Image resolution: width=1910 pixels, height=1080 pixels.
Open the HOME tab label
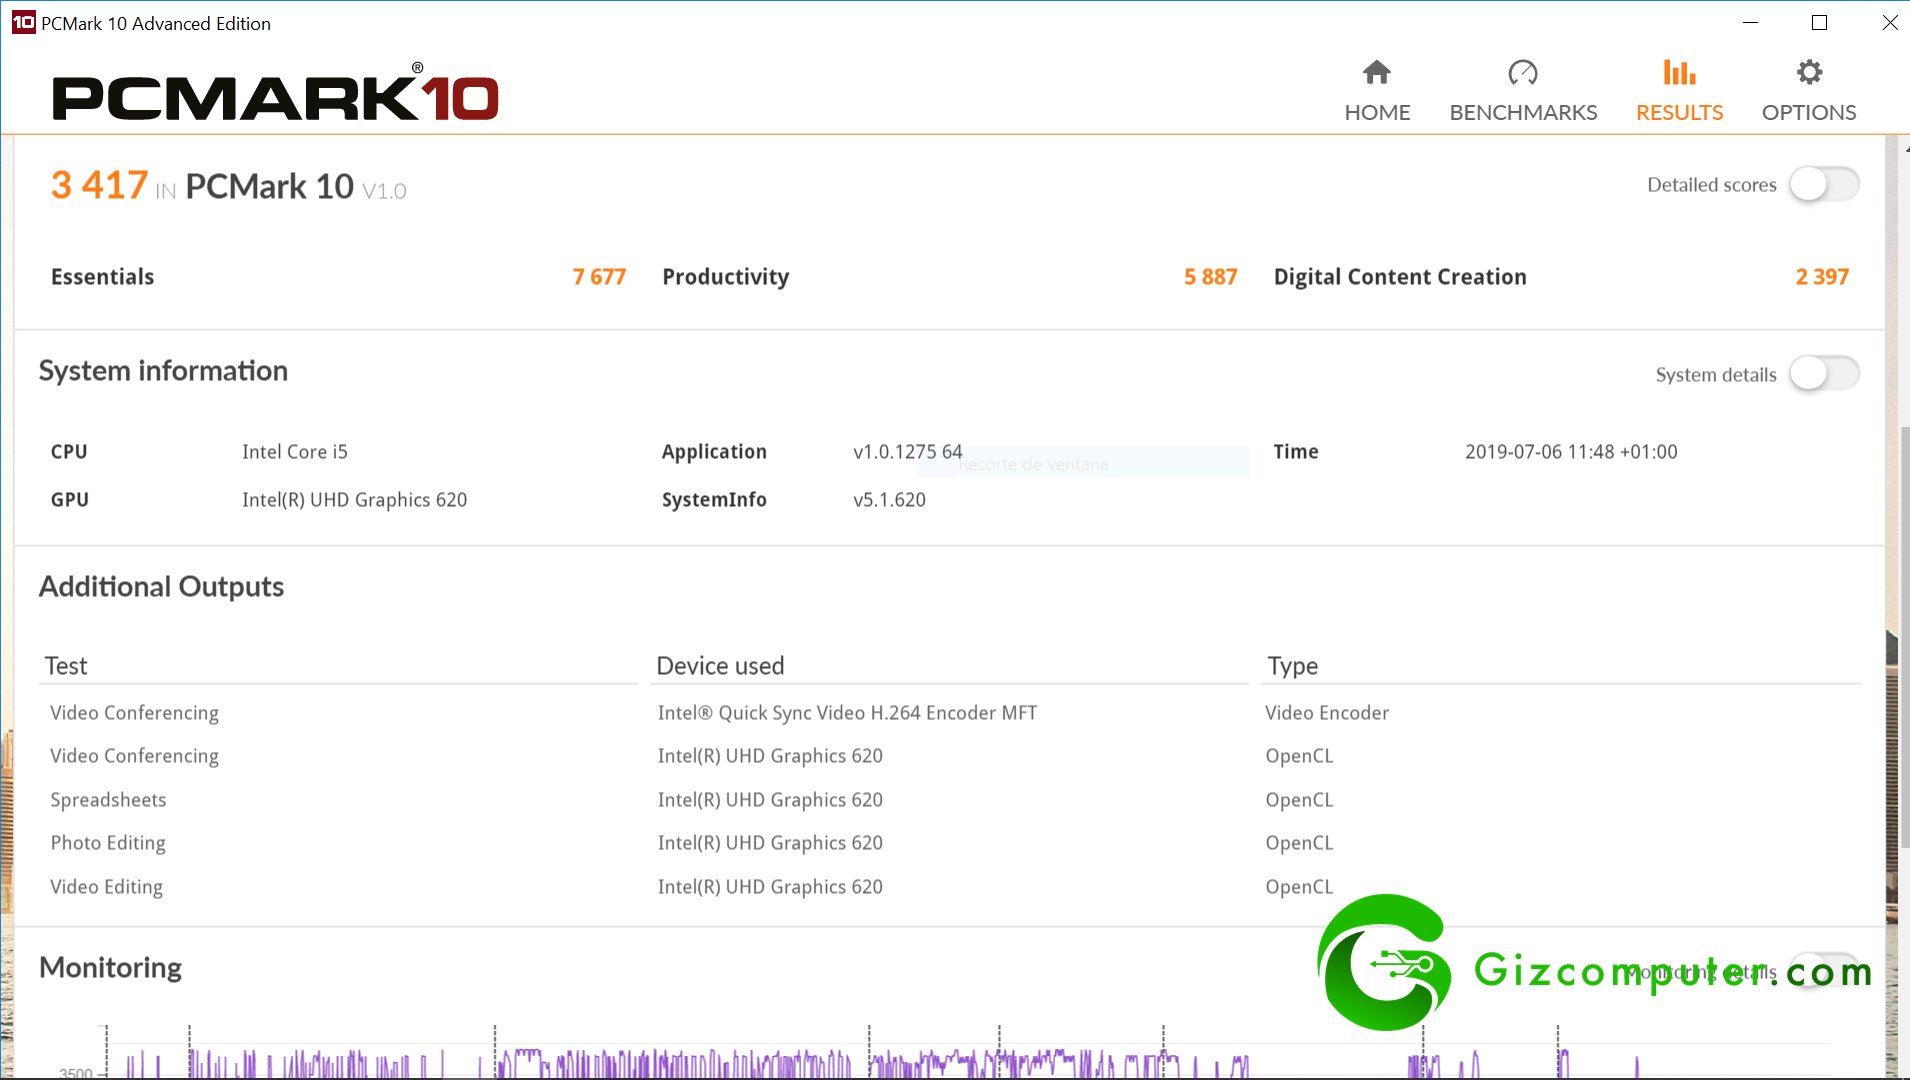(x=1377, y=112)
